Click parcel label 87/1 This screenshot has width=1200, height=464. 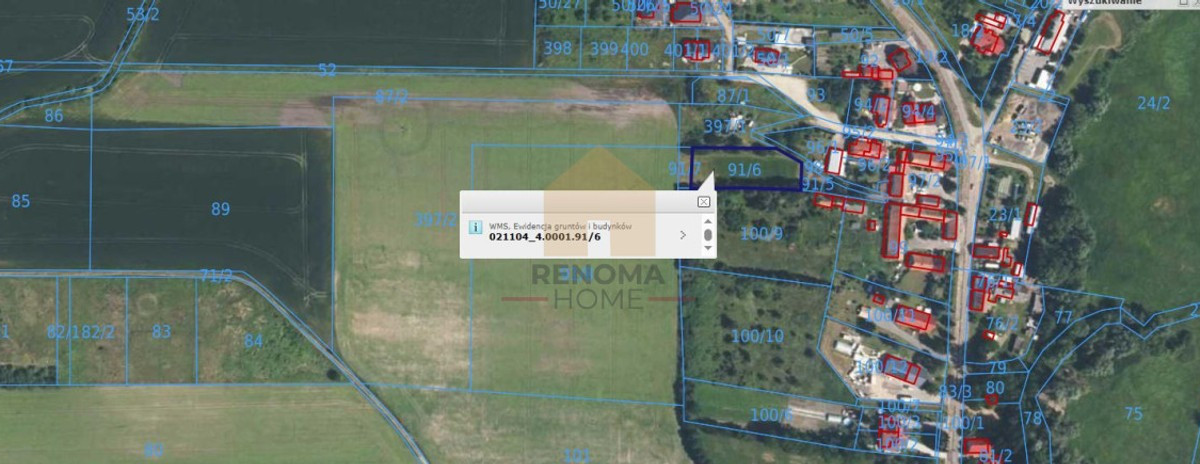point(734,94)
